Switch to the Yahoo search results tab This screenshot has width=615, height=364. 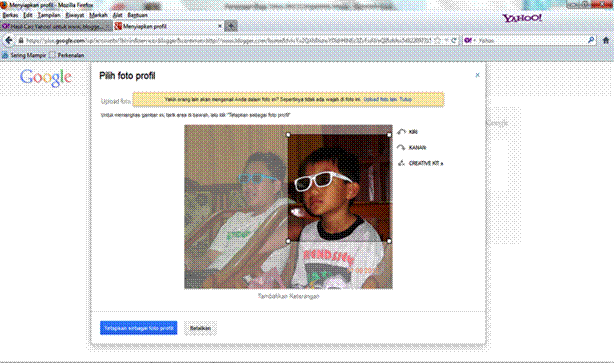(x=56, y=26)
